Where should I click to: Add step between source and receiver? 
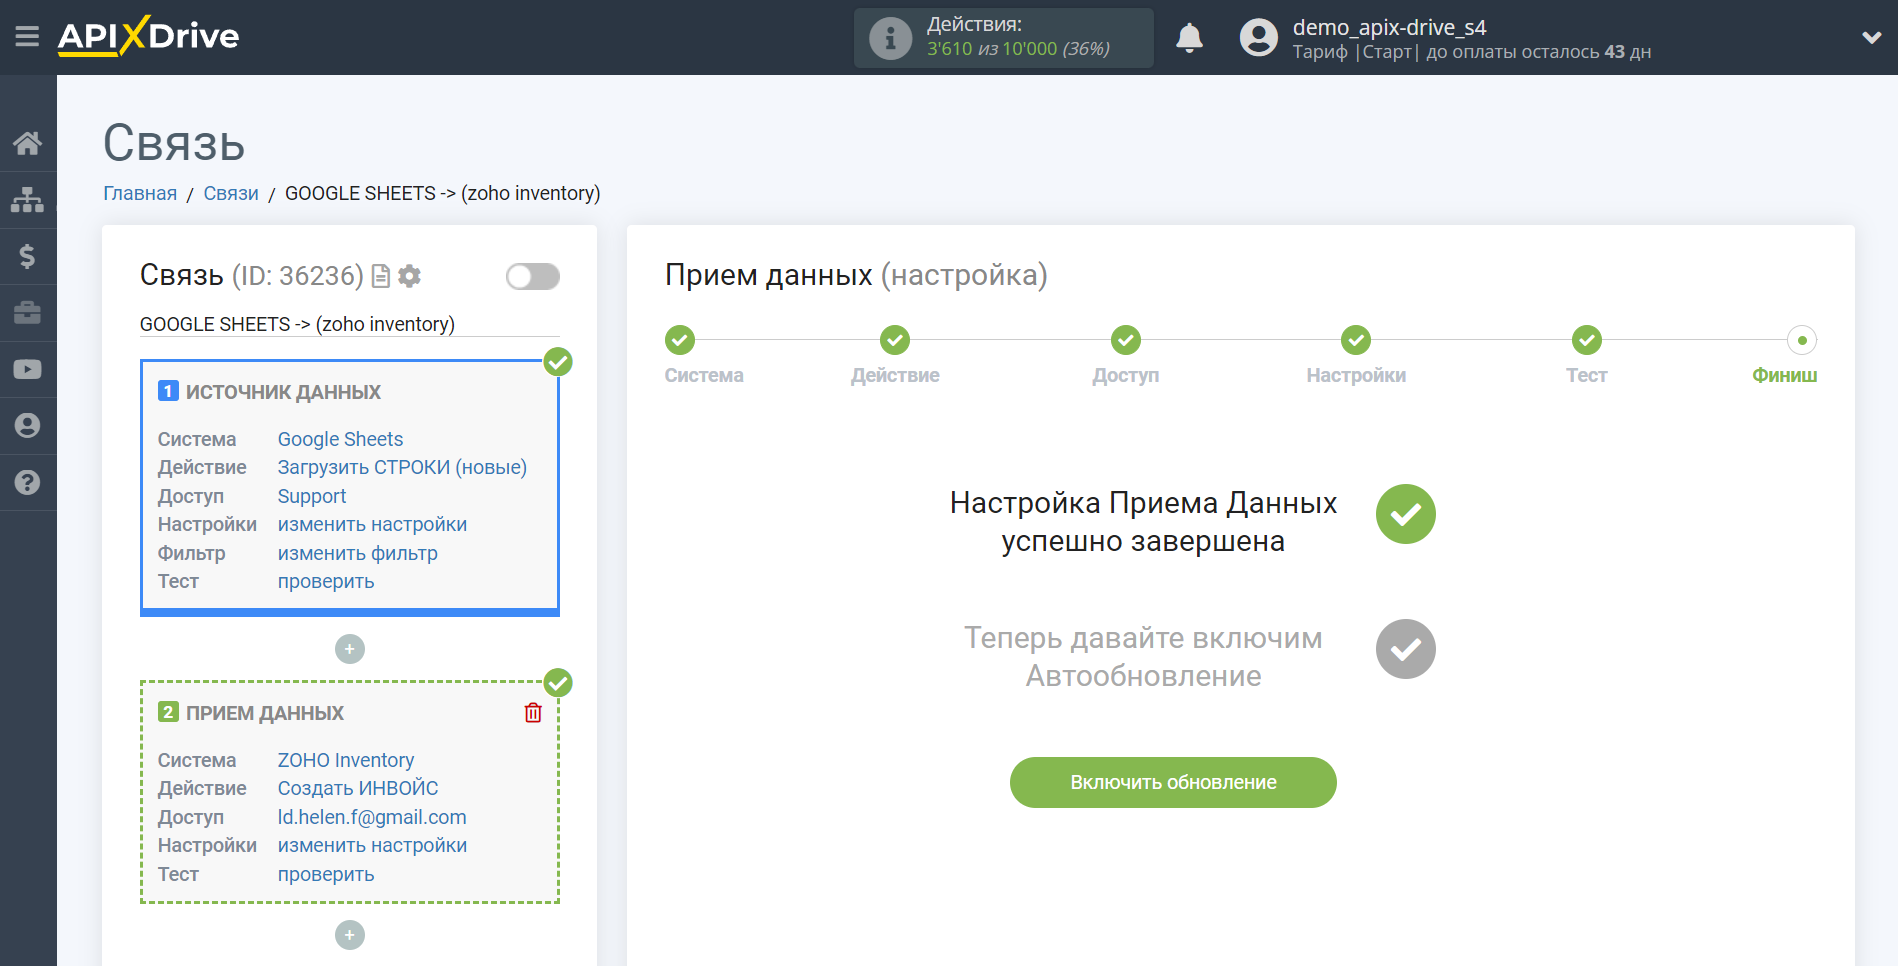[350, 649]
